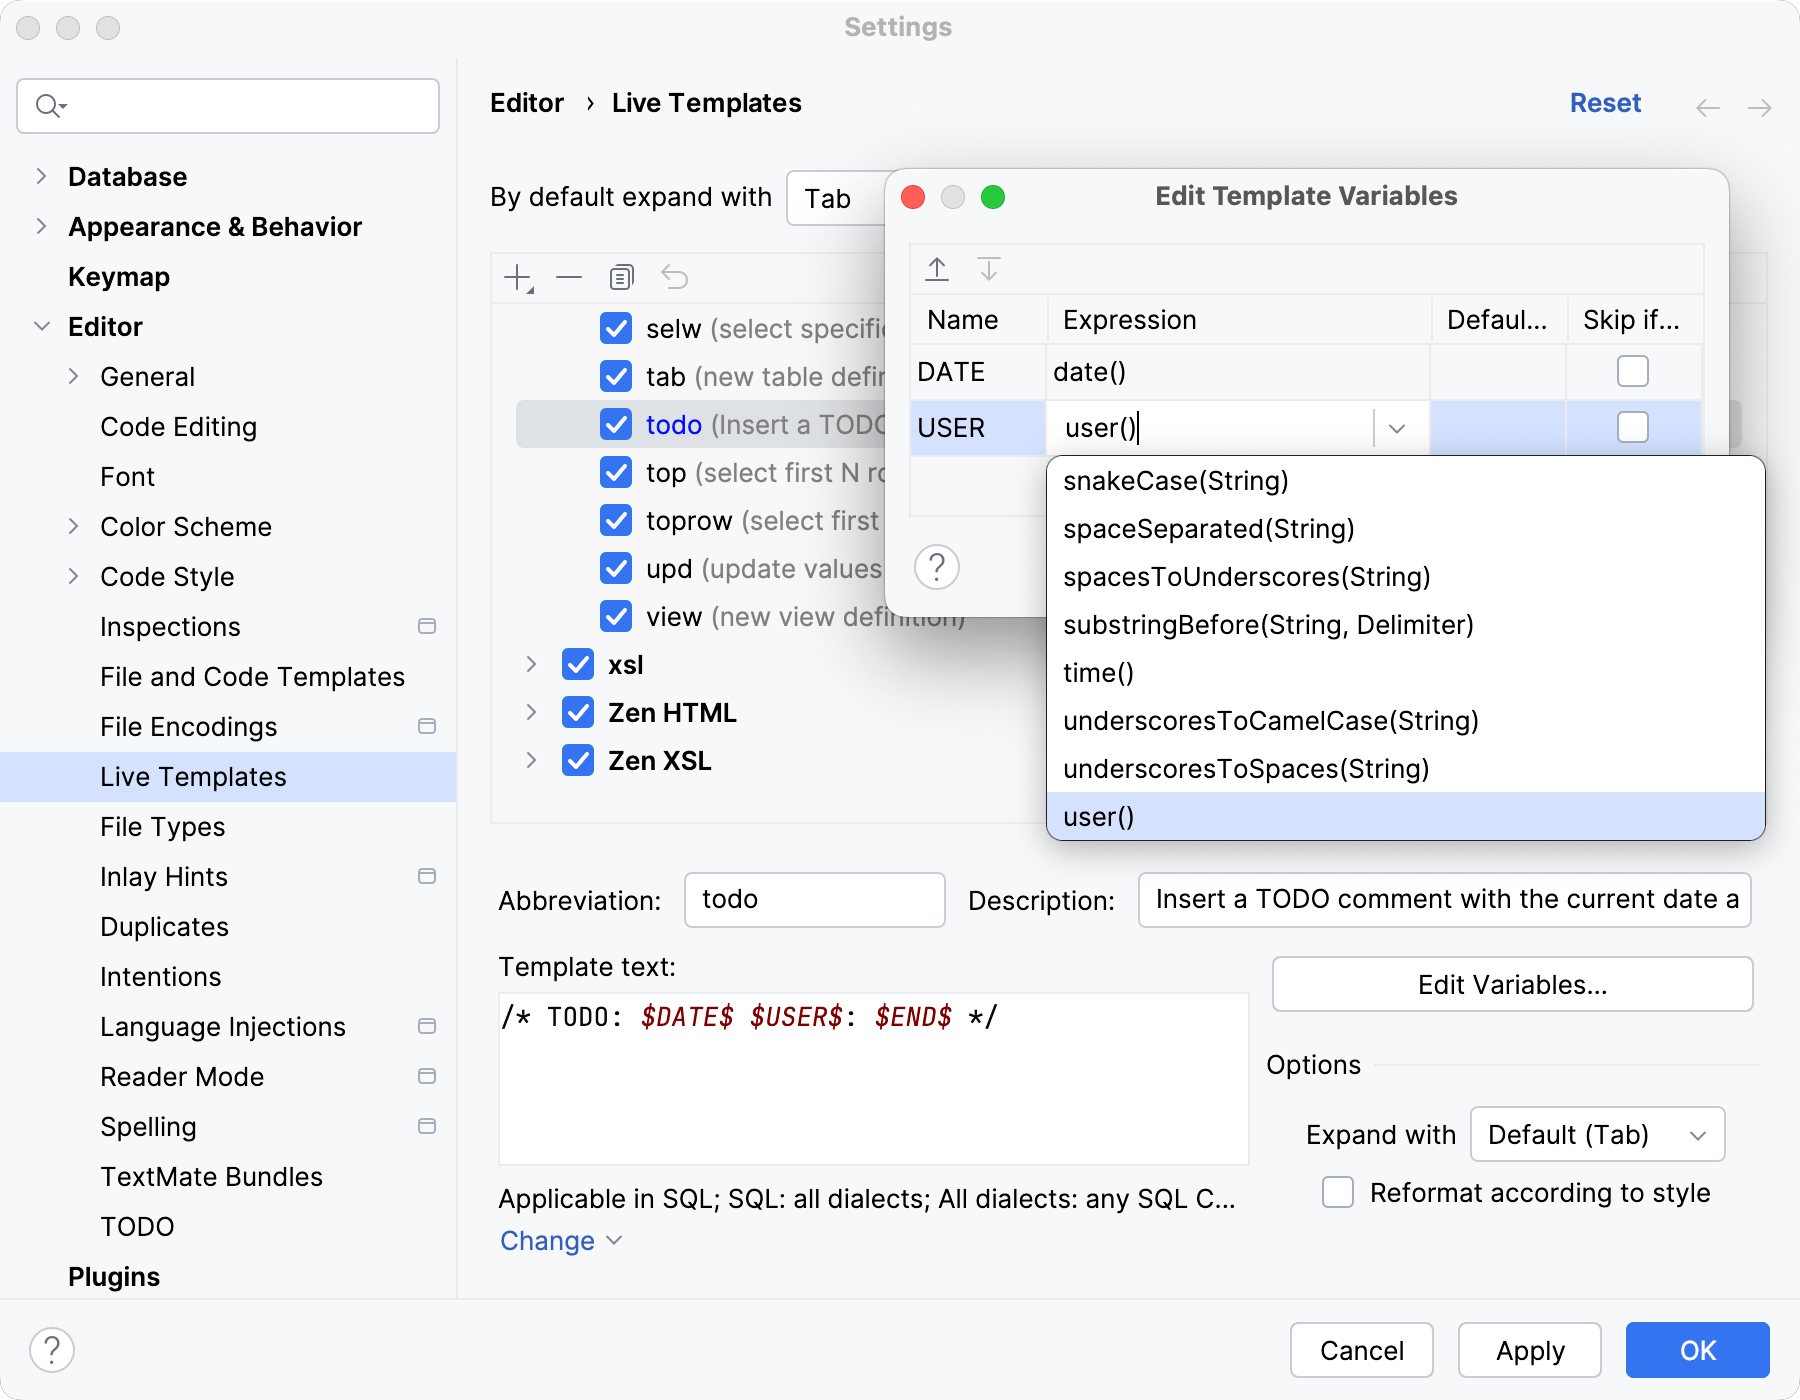Open the USER expression suggestions dropdown
The image size is (1800, 1400).
coord(1397,427)
